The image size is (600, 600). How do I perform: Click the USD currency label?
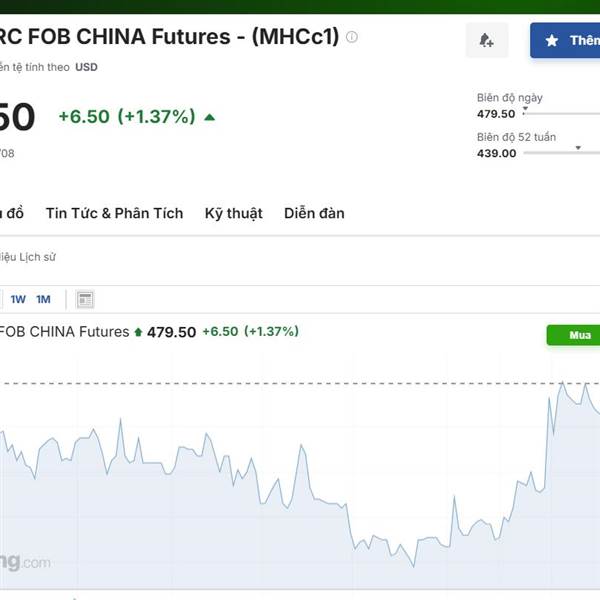[x=86, y=67]
